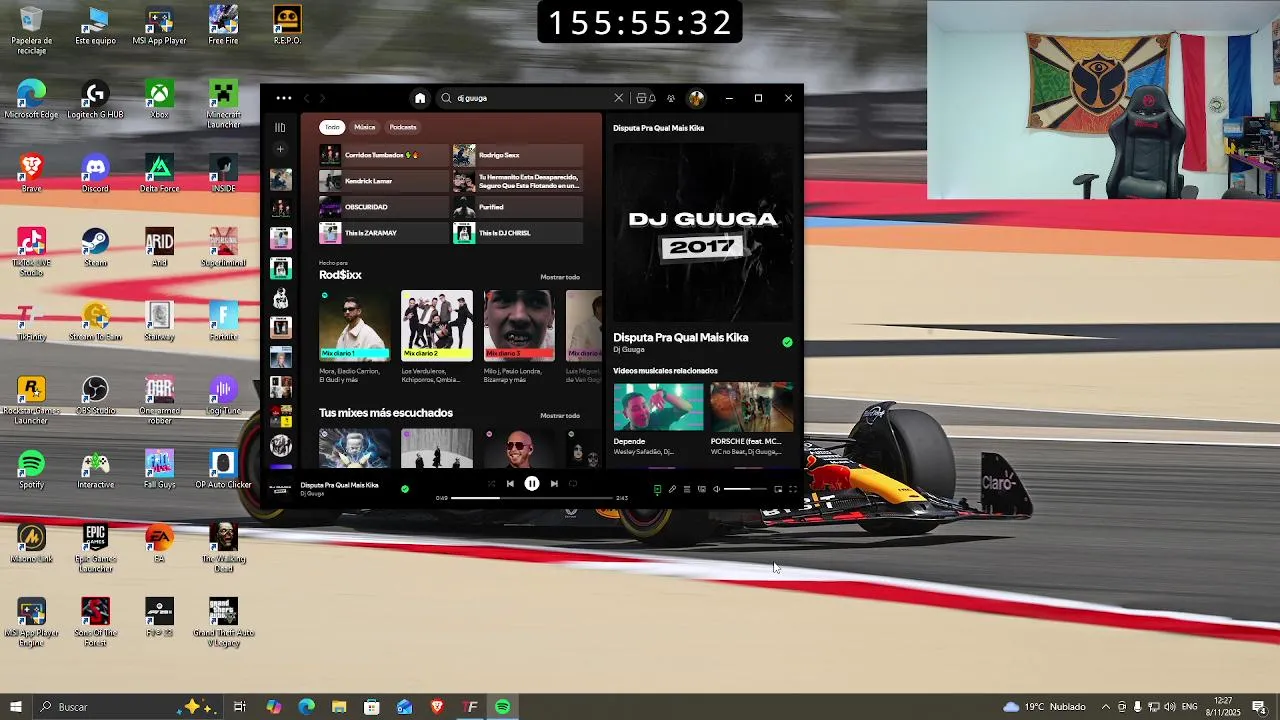
Task: Open 'This Is ZARAMAY' playlist
Action: point(384,233)
